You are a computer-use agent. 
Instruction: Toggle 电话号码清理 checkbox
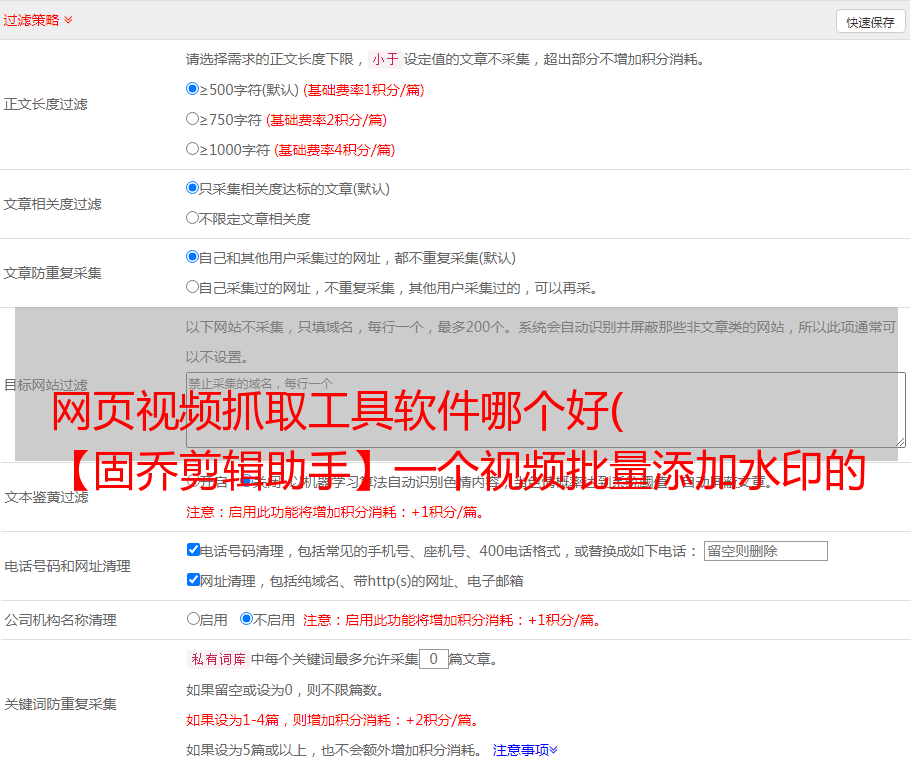[x=194, y=550]
